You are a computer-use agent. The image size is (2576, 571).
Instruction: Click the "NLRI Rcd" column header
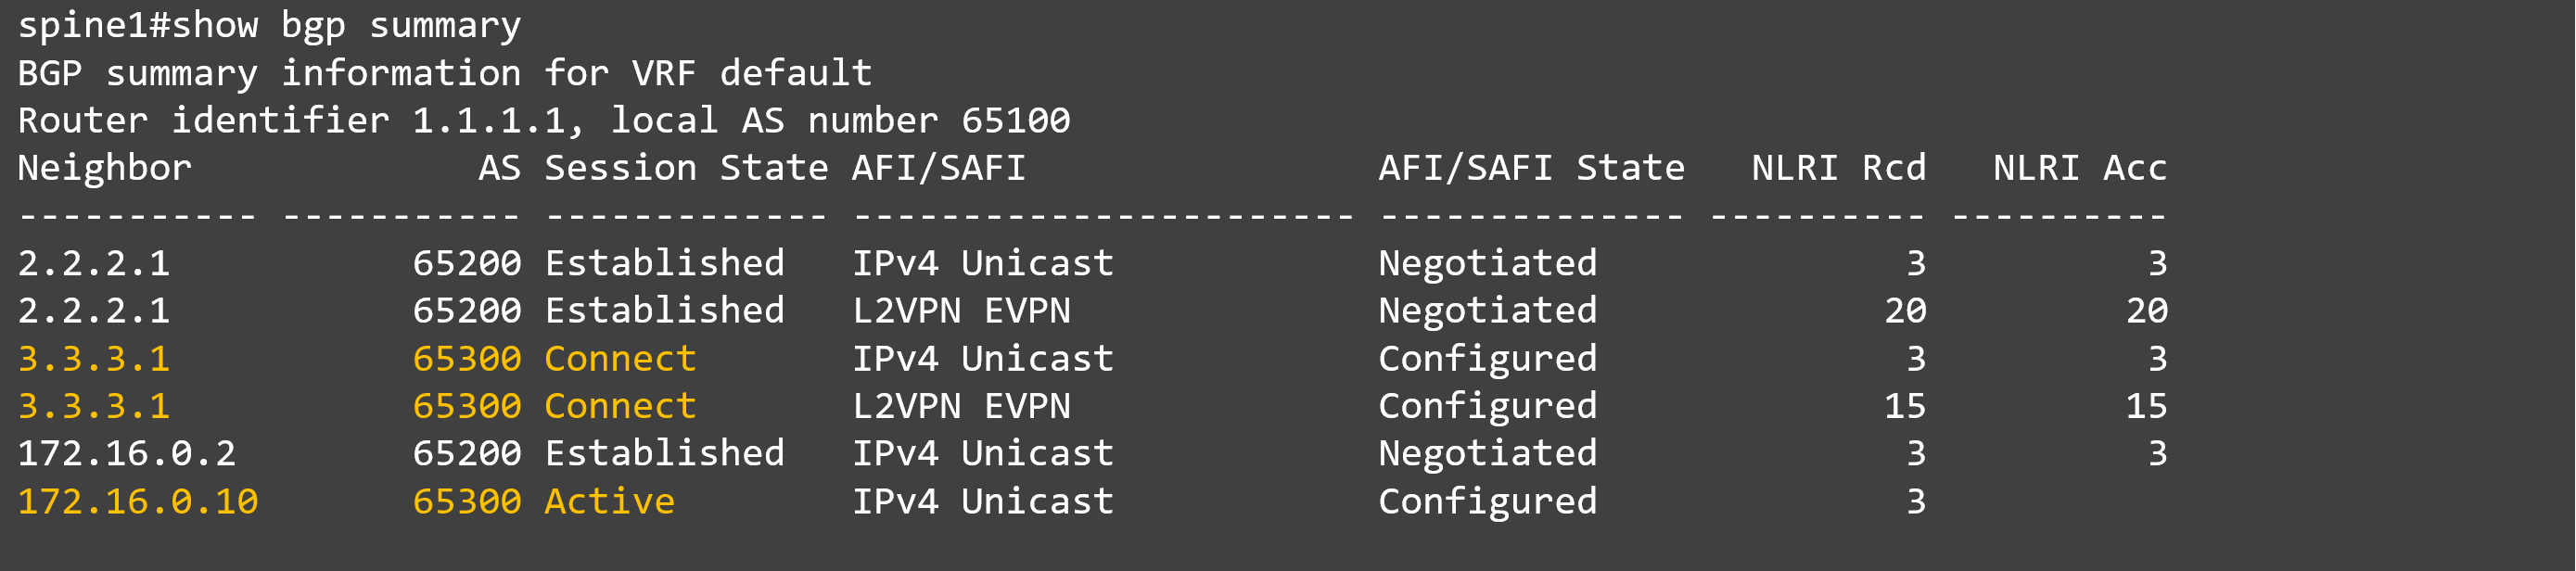click(x=1837, y=168)
